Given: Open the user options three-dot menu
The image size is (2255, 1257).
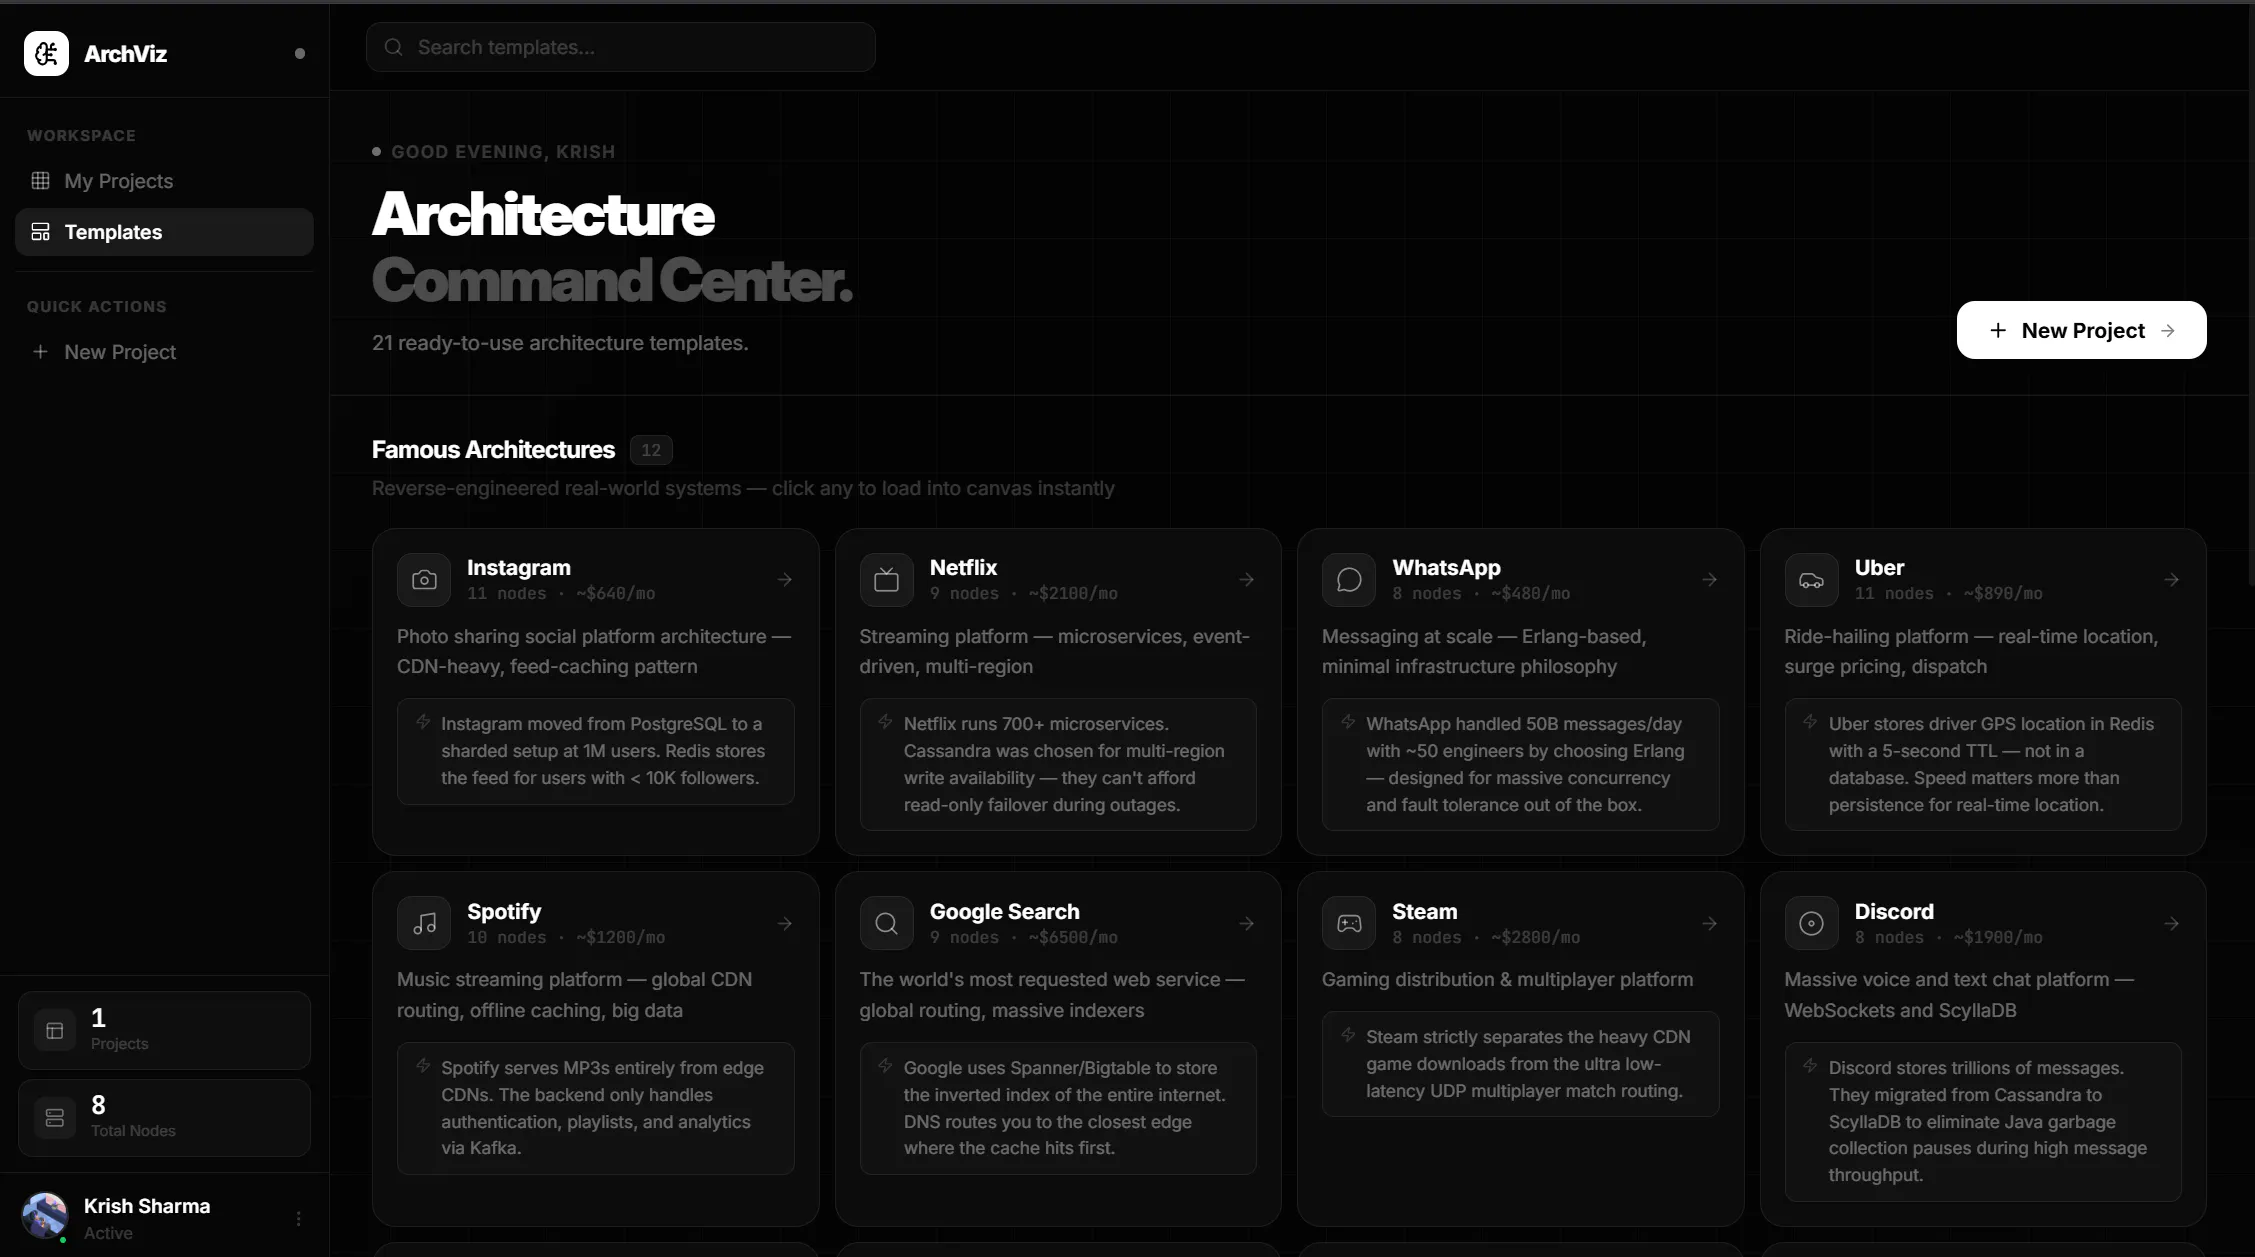Looking at the screenshot, I should pos(298,1218).
